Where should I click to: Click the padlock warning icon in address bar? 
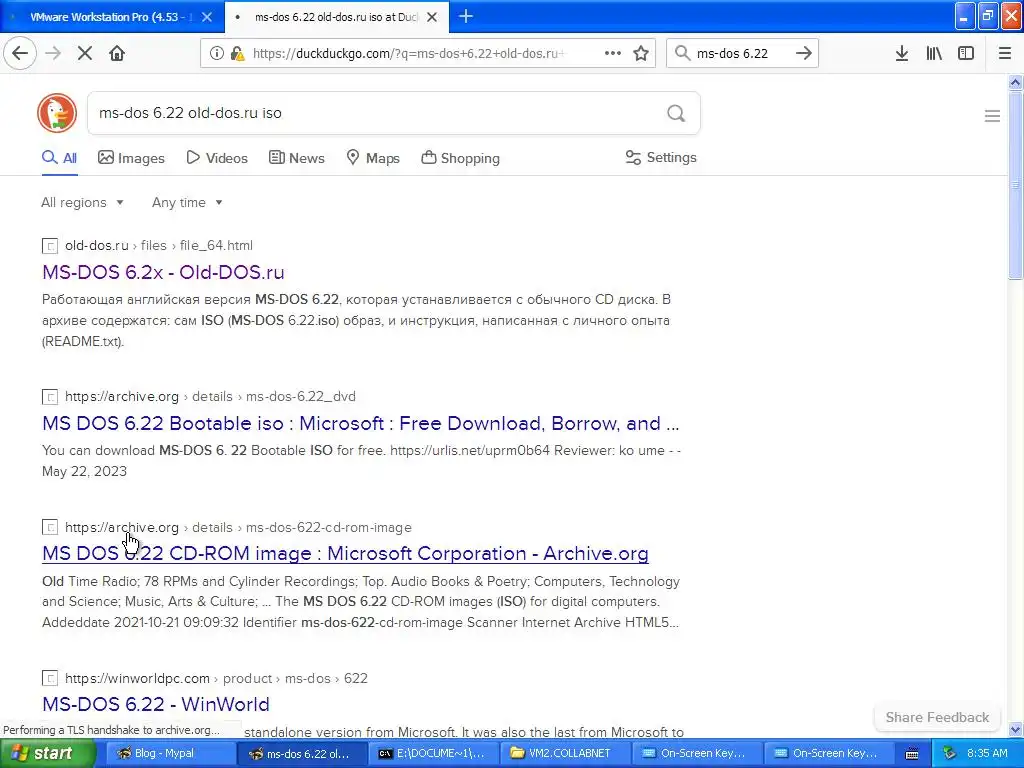click(237, 54)
